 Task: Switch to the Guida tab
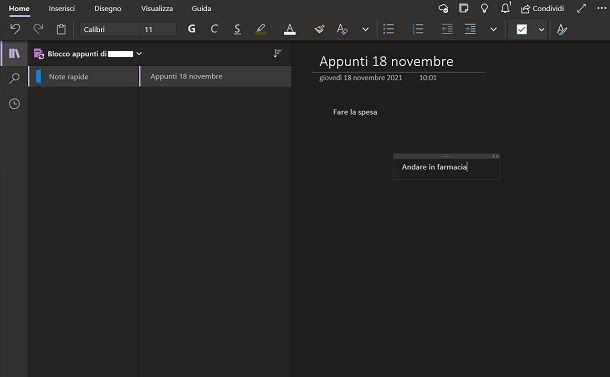pyautogui.click(x=202, y=8)
